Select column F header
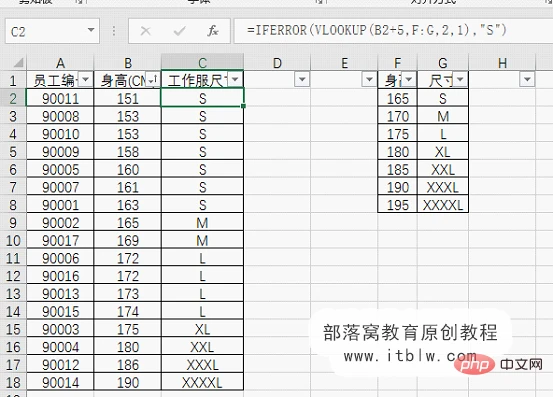The image size is (553, 397). (x=397, y=63)
